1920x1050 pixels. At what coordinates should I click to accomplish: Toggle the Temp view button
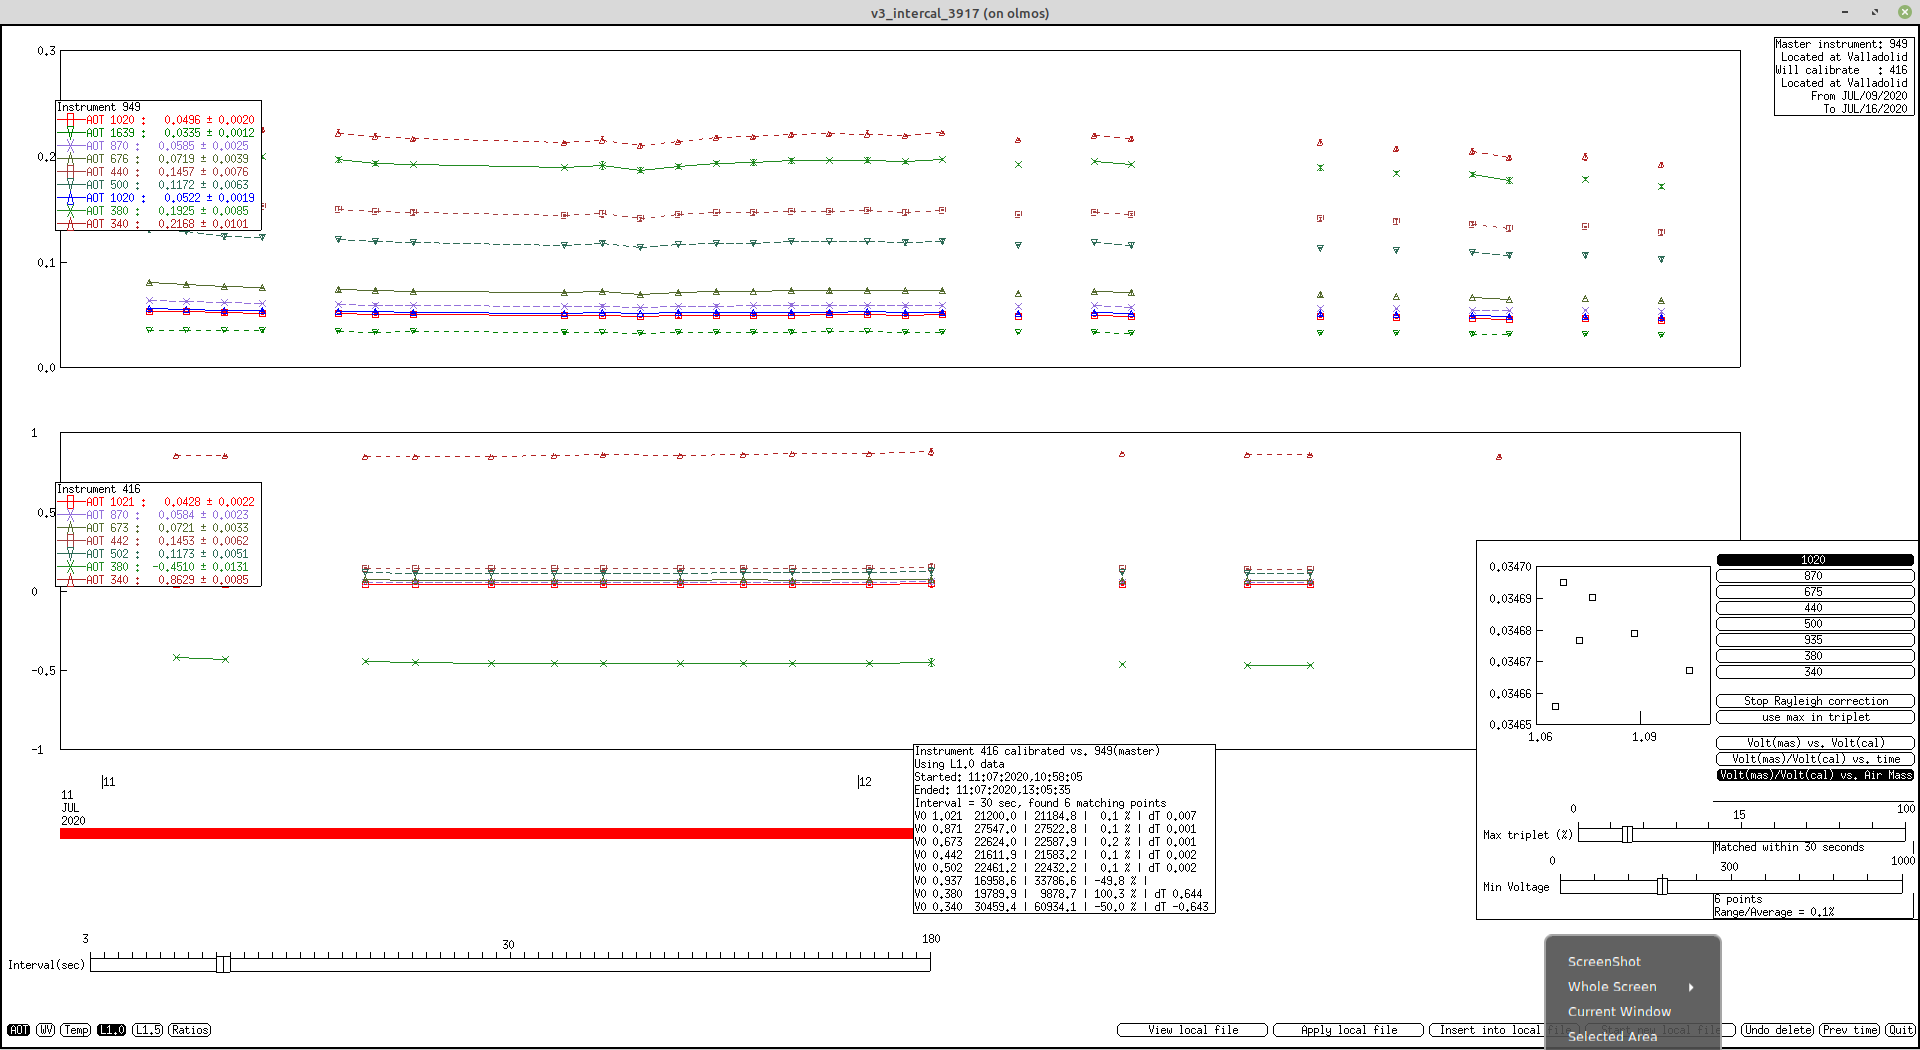[76, 1030]
